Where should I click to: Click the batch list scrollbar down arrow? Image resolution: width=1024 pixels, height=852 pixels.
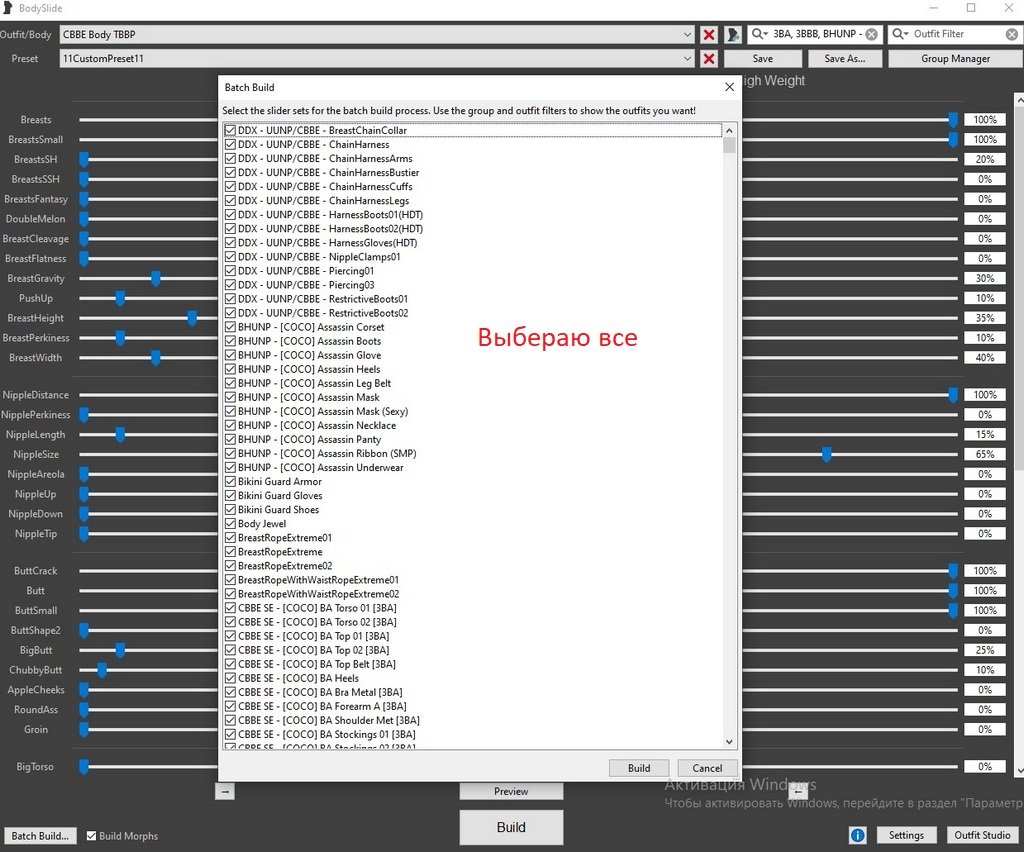729,741
